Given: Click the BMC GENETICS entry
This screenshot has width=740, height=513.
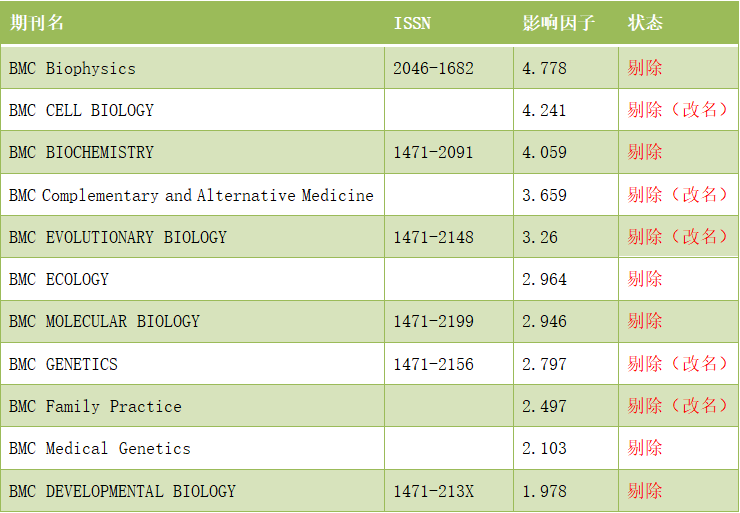Looking at the screenshot, I should [x=63, y=364].
